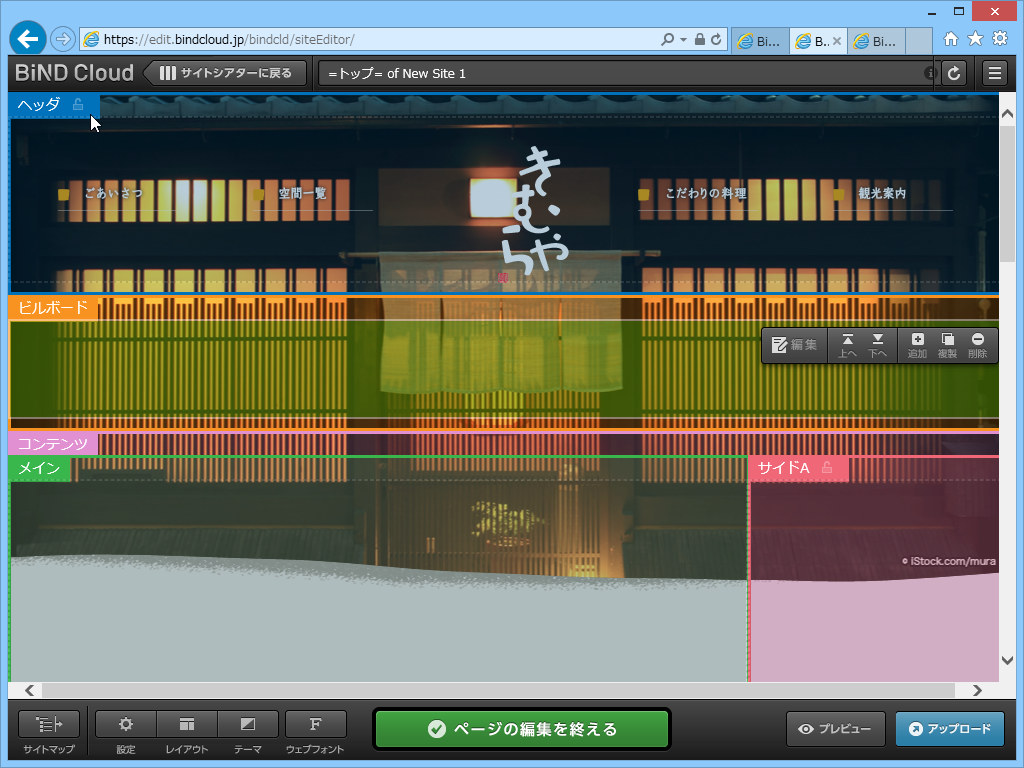Return to Site Theater (サイトシアターに戻る)
The height and width of the screenshot is (768, 1024).
[226, 72]
